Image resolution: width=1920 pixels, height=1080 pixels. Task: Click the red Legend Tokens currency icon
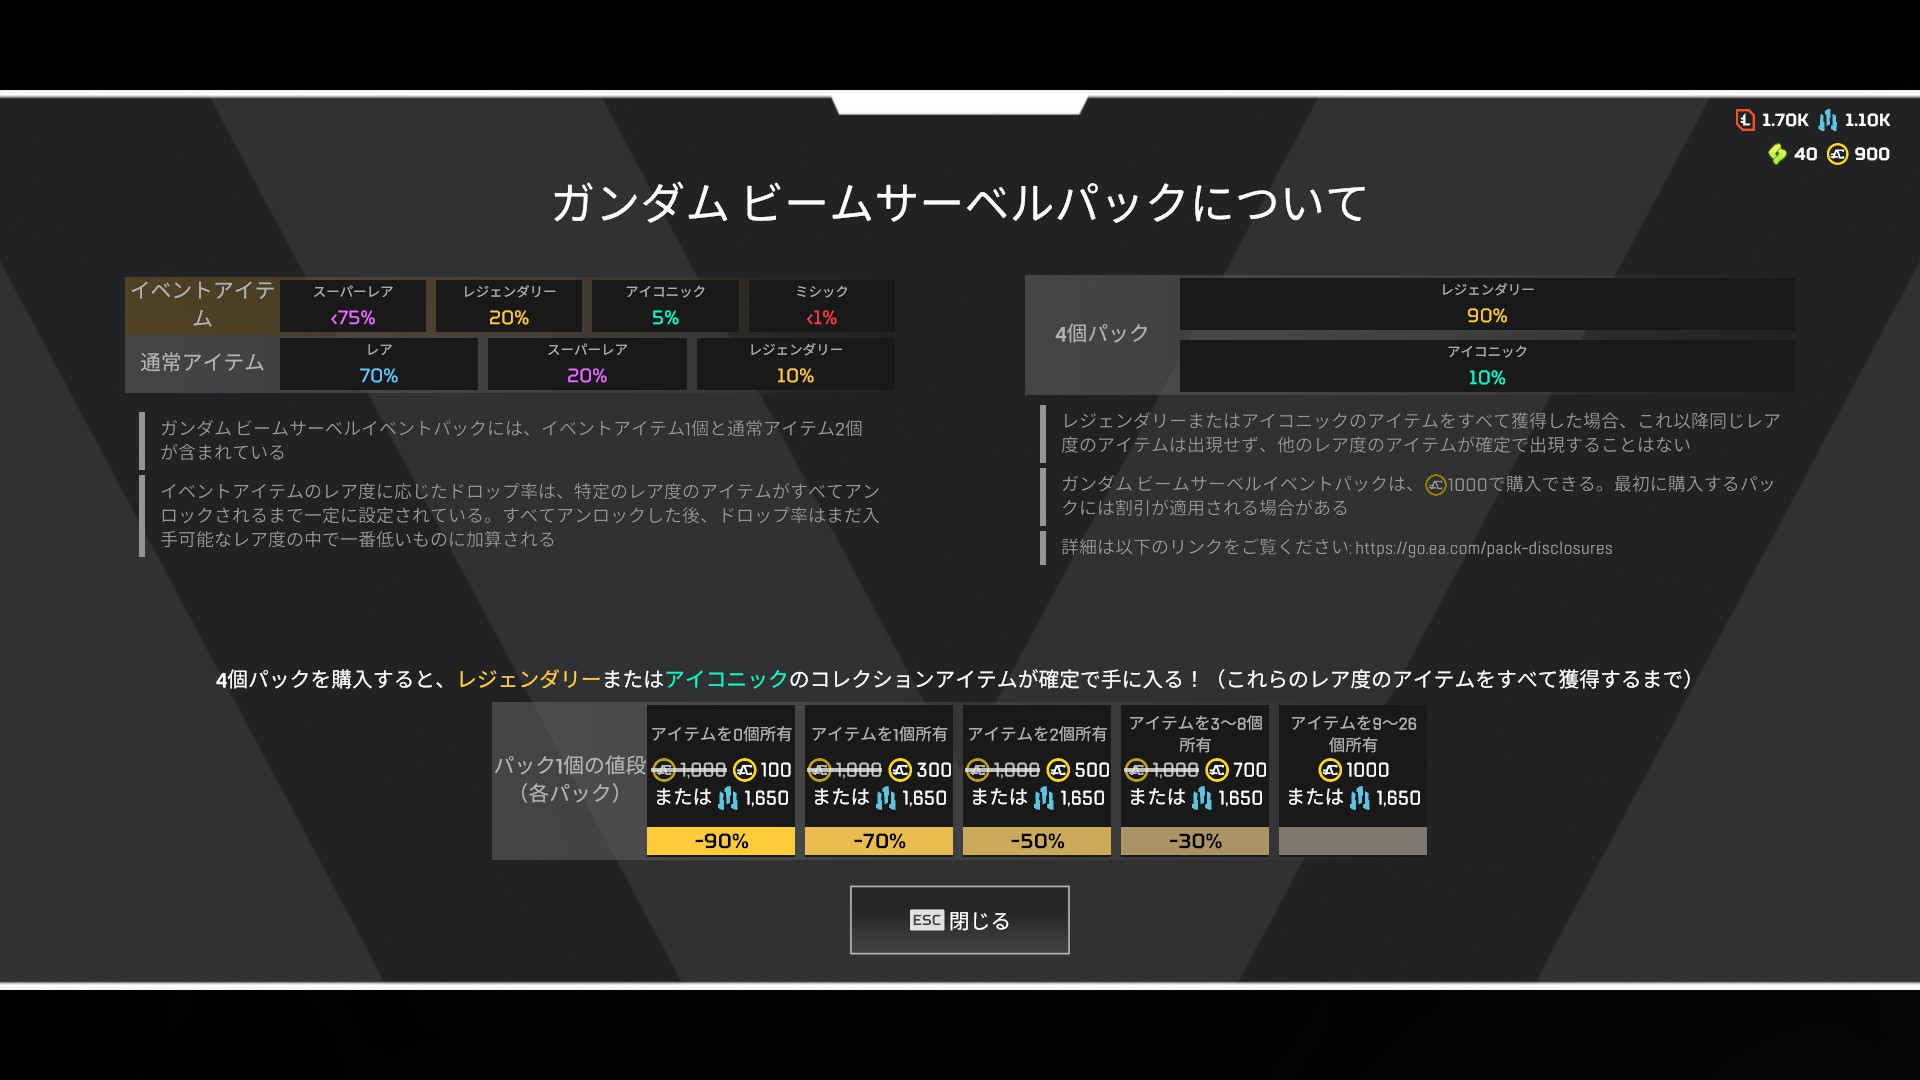pos(1745,120)
